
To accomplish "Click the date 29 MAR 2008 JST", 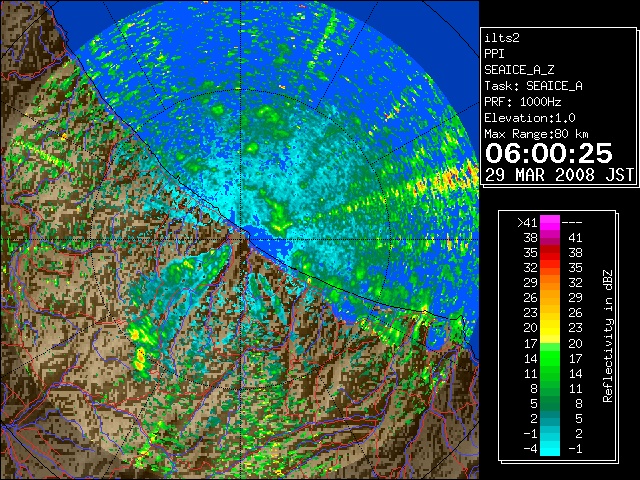I will 559,175.
